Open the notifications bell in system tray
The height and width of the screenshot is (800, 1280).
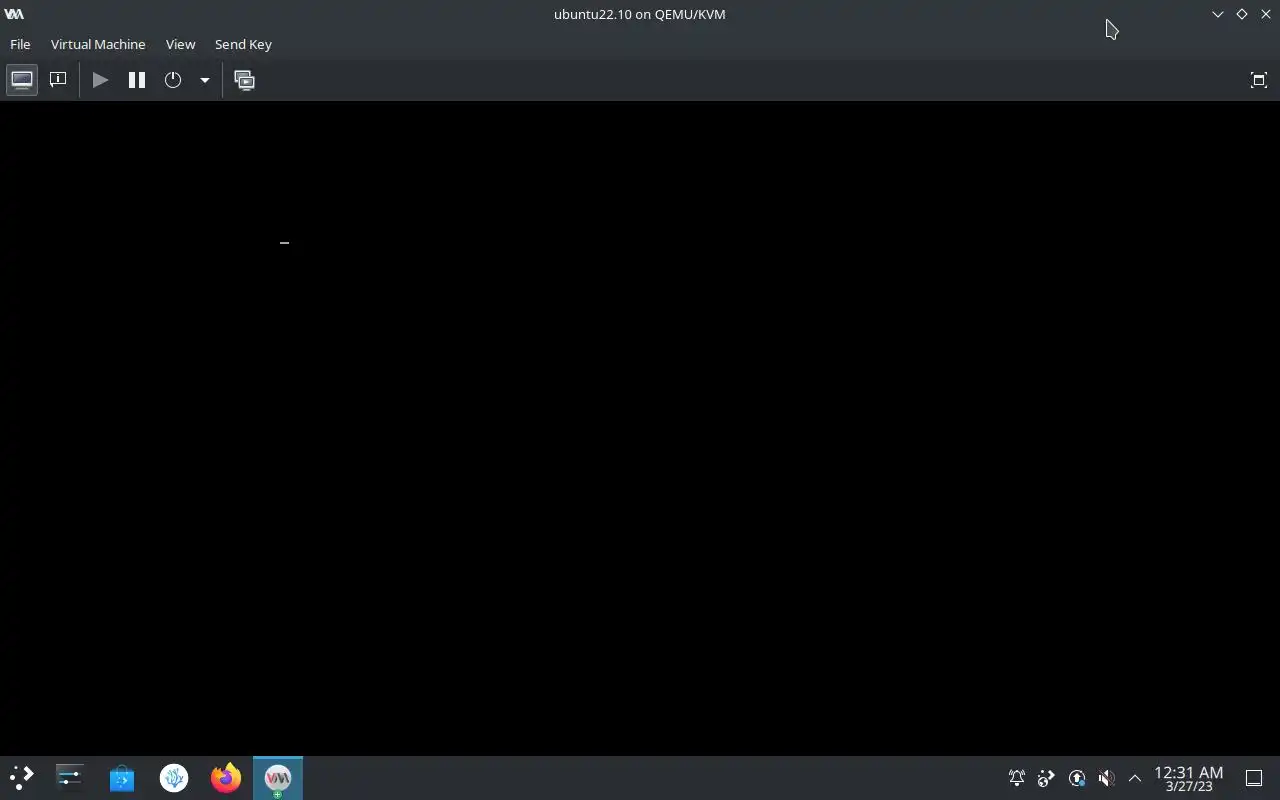[x=1017, y=778]
